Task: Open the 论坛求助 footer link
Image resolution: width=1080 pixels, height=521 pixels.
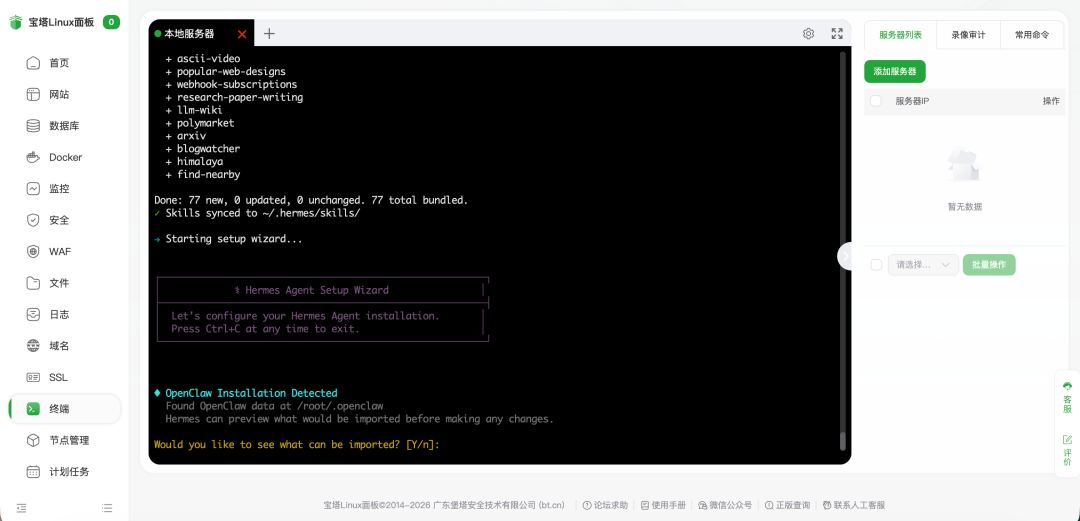Action: pyautogui.click(x=605, y=505)
